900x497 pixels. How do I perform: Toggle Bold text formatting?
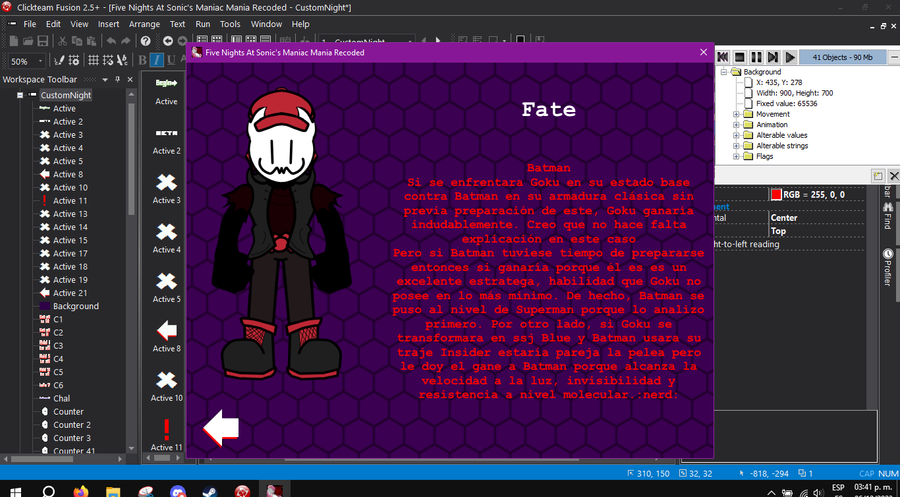[x=142, y=60]
